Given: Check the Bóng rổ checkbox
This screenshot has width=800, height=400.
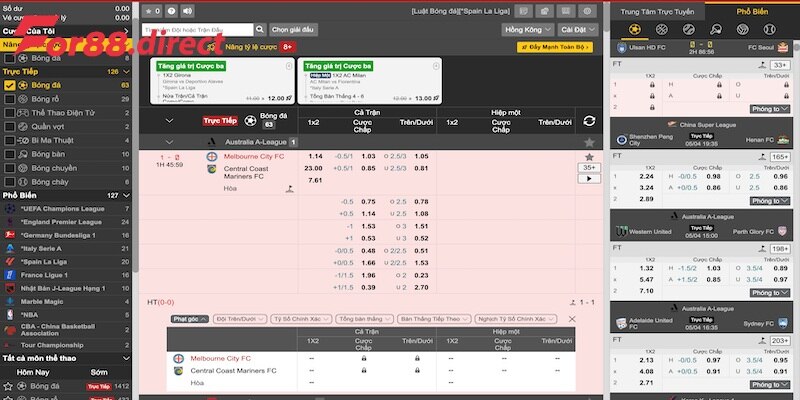Looking at the screenshot, I should tap(10, 99).
